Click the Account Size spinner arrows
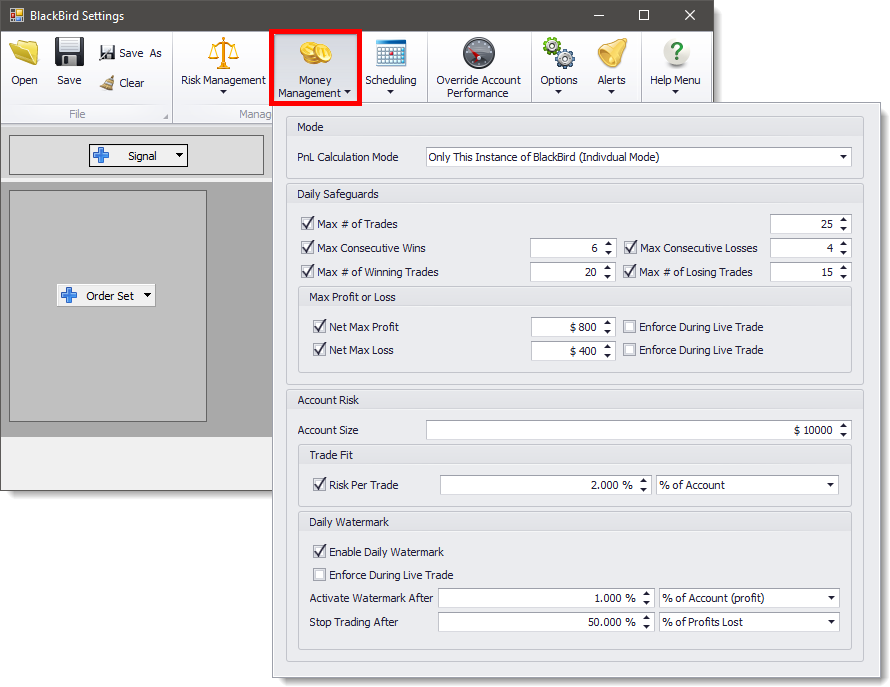890x687 pixels. pos(843,430)
